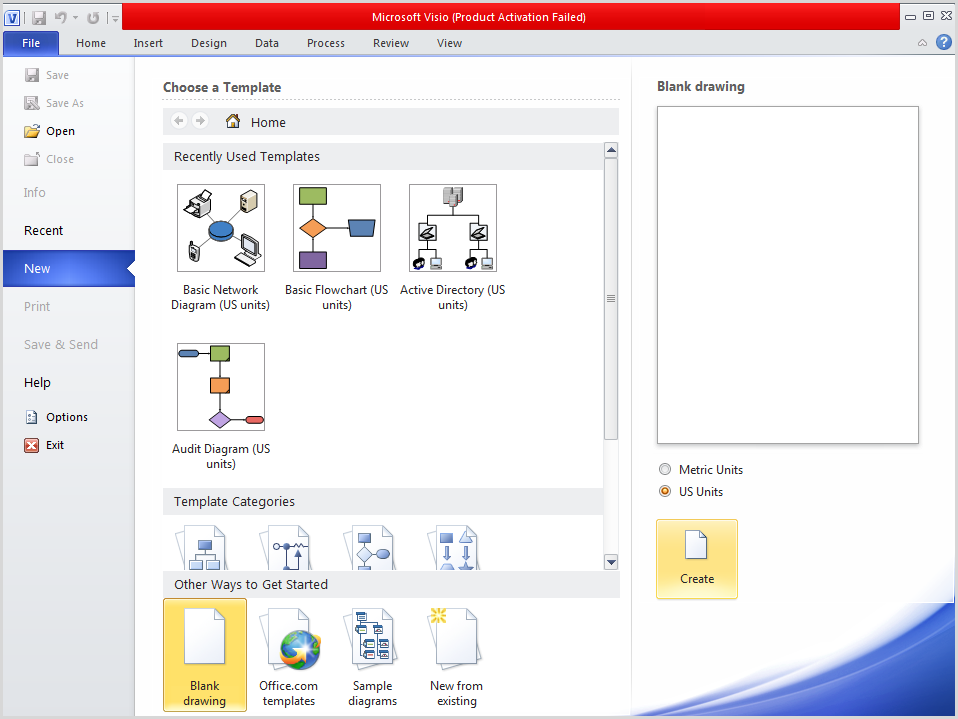Click the Visio application icon in title bar
This screenshot has width=958, height=719.
click(x=12, y=18)
